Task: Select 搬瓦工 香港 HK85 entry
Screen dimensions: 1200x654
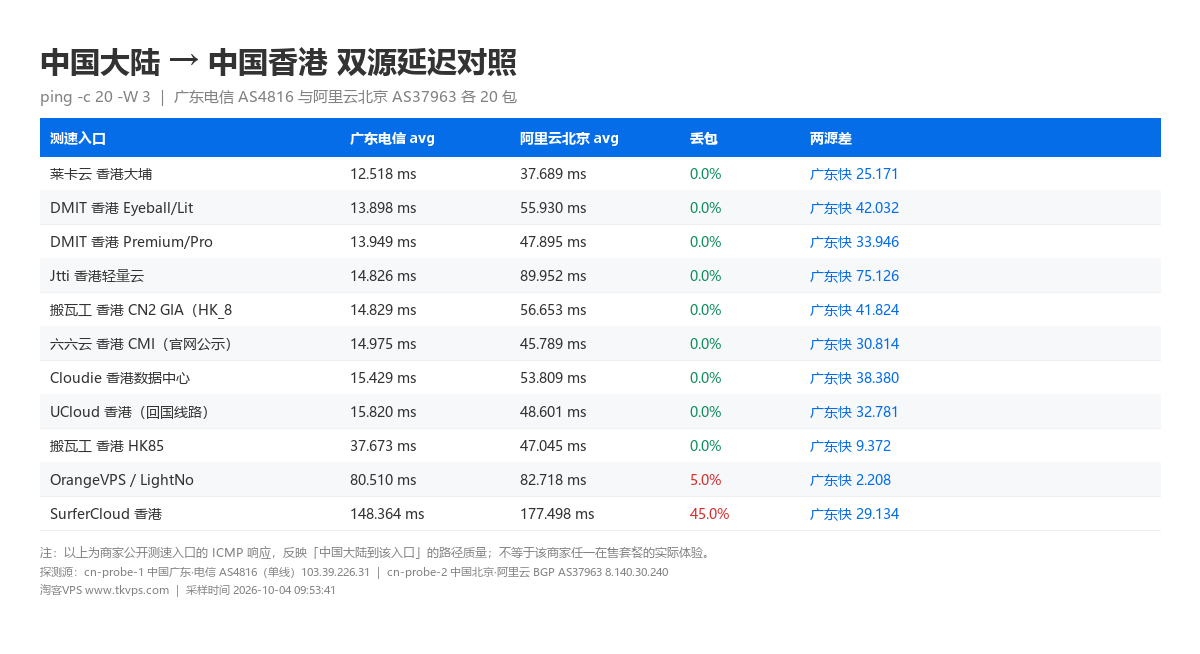Action: pyautogui.click(x=107, y=446)
